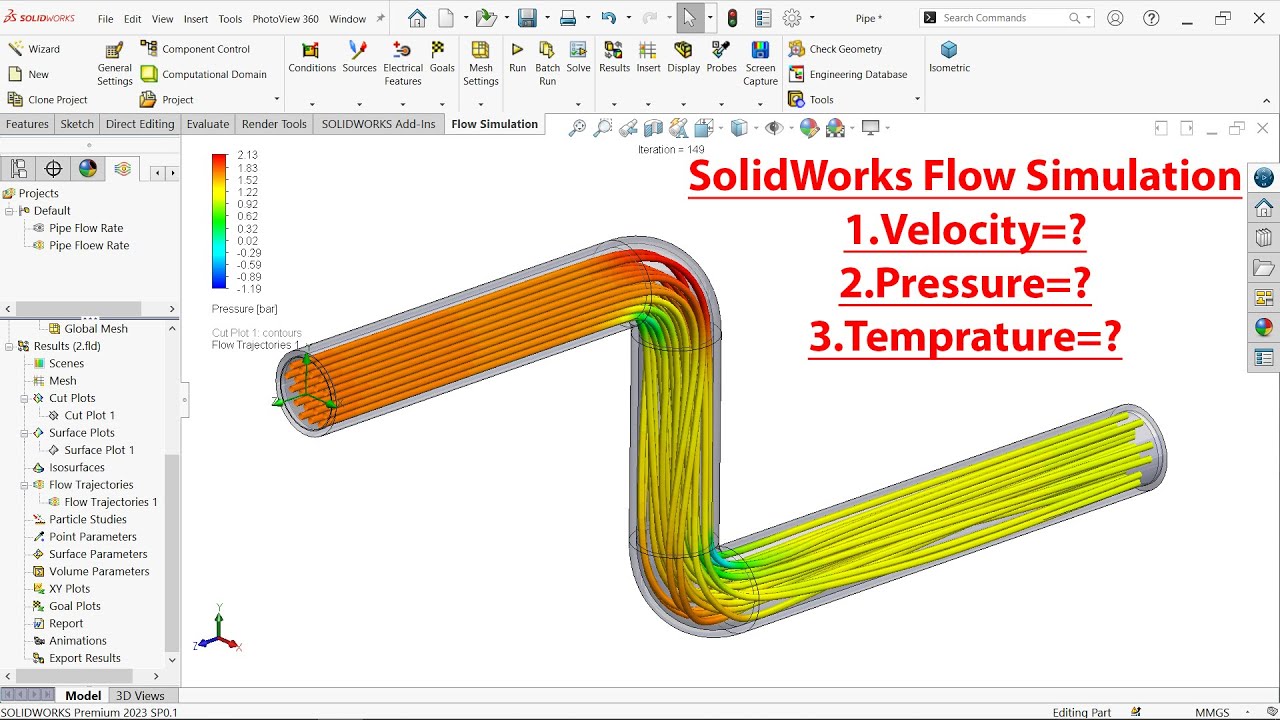Open dropdown arrow under Solve

pyautogui.click(x=578, y=104)
